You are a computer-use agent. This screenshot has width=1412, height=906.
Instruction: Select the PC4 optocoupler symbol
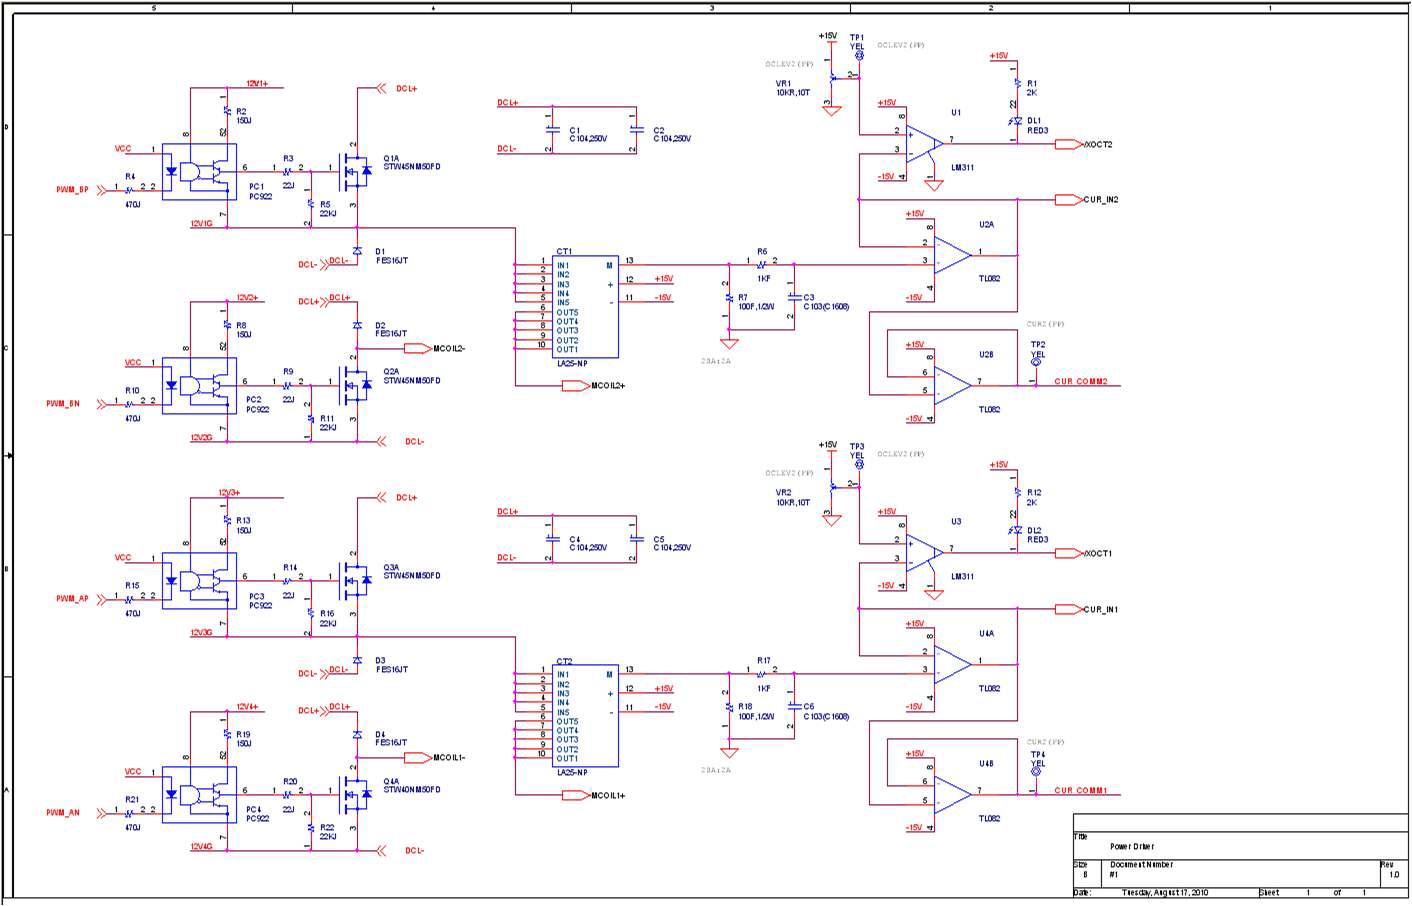199,796
